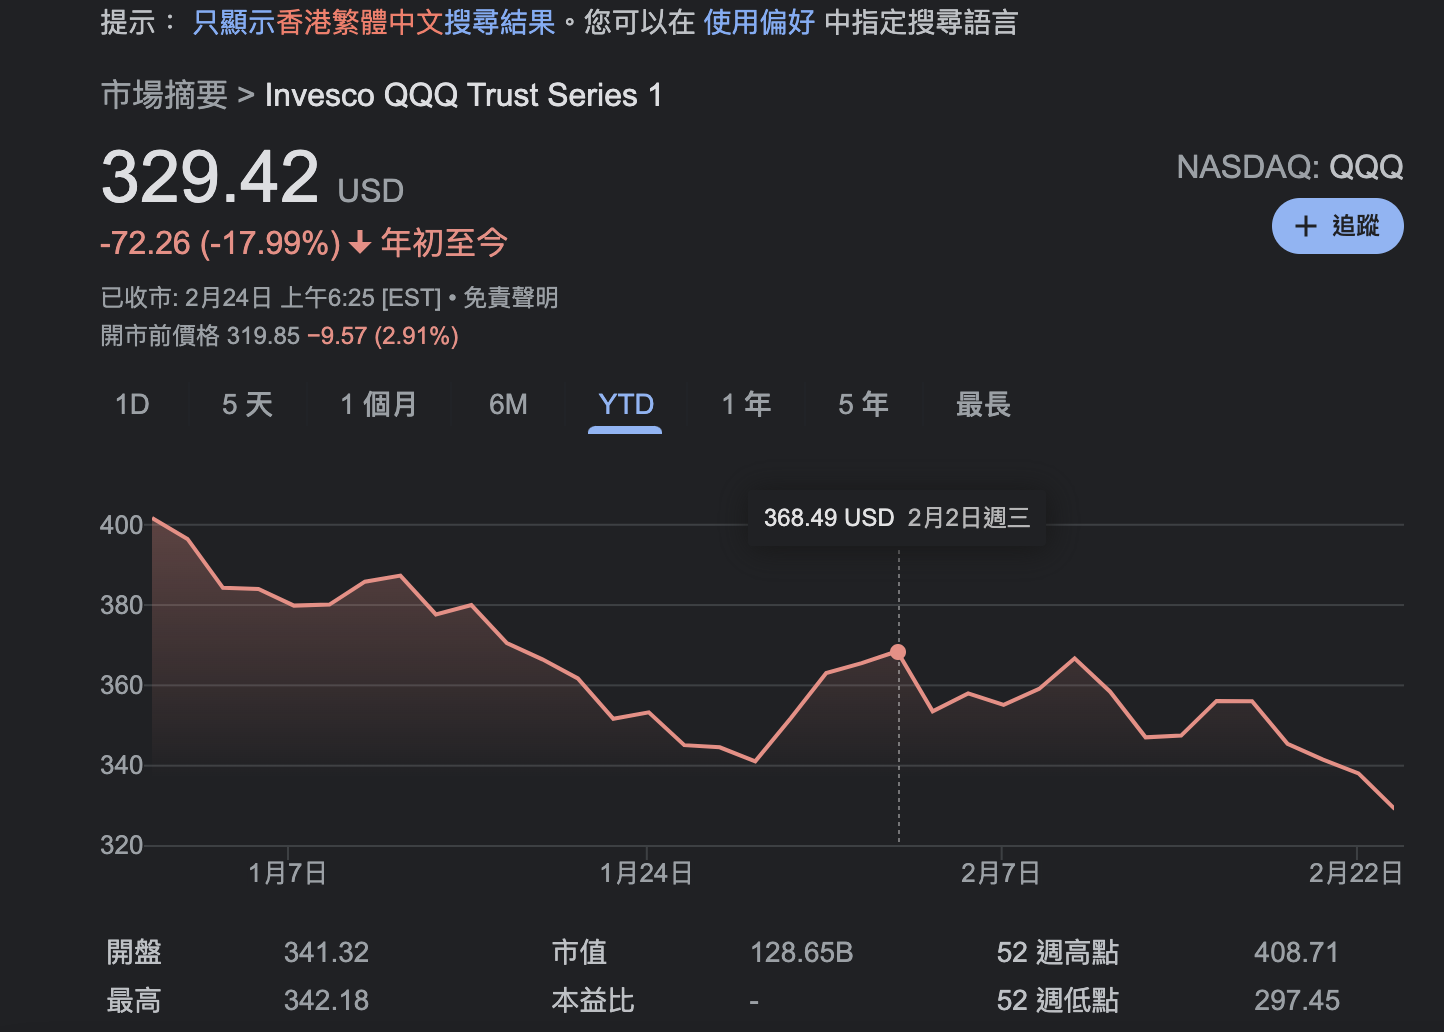1444x1032 pixels.
Task: Click the 開盤 value 341.32
Action: (x=327, y=952)
